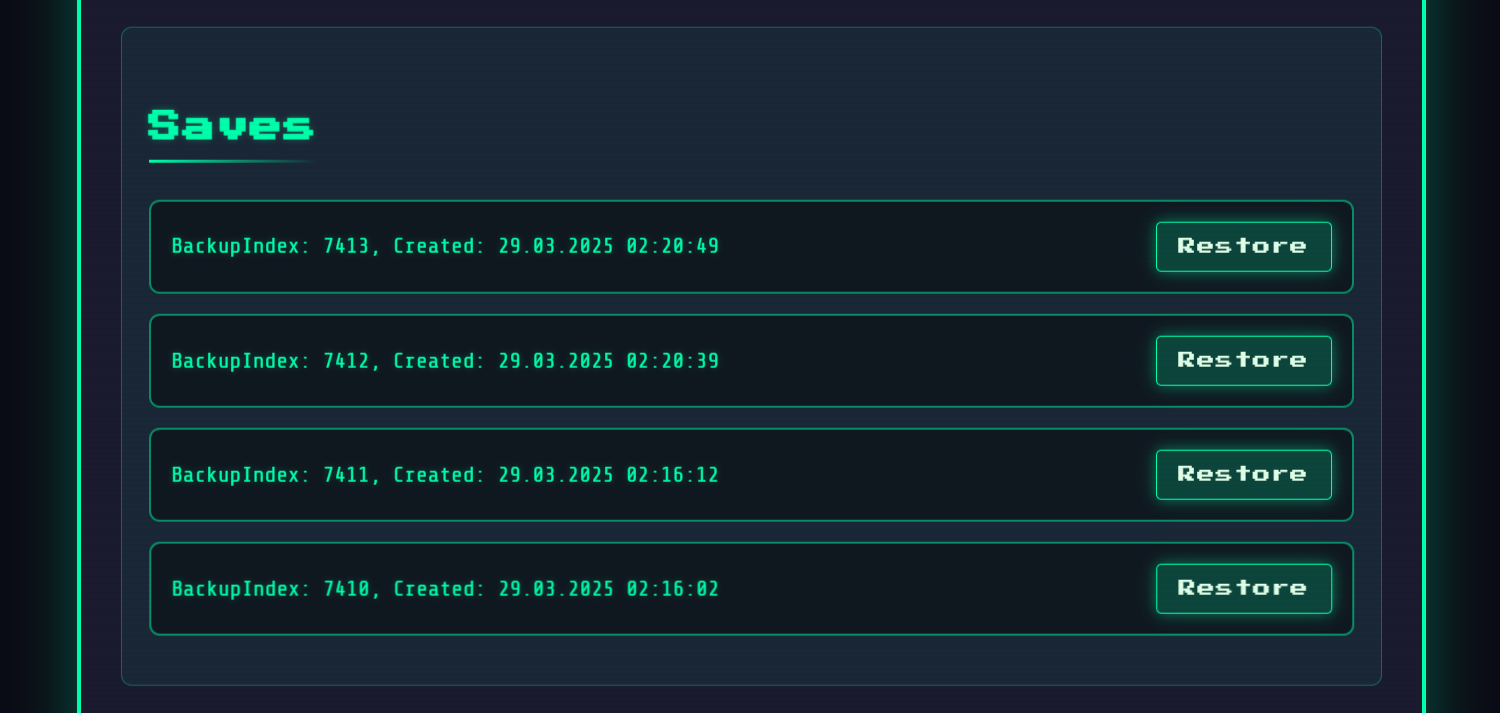The height and width of the screenshot is (713, 1500).
Task: Click the Saves page heading
Action: (229, 124)
